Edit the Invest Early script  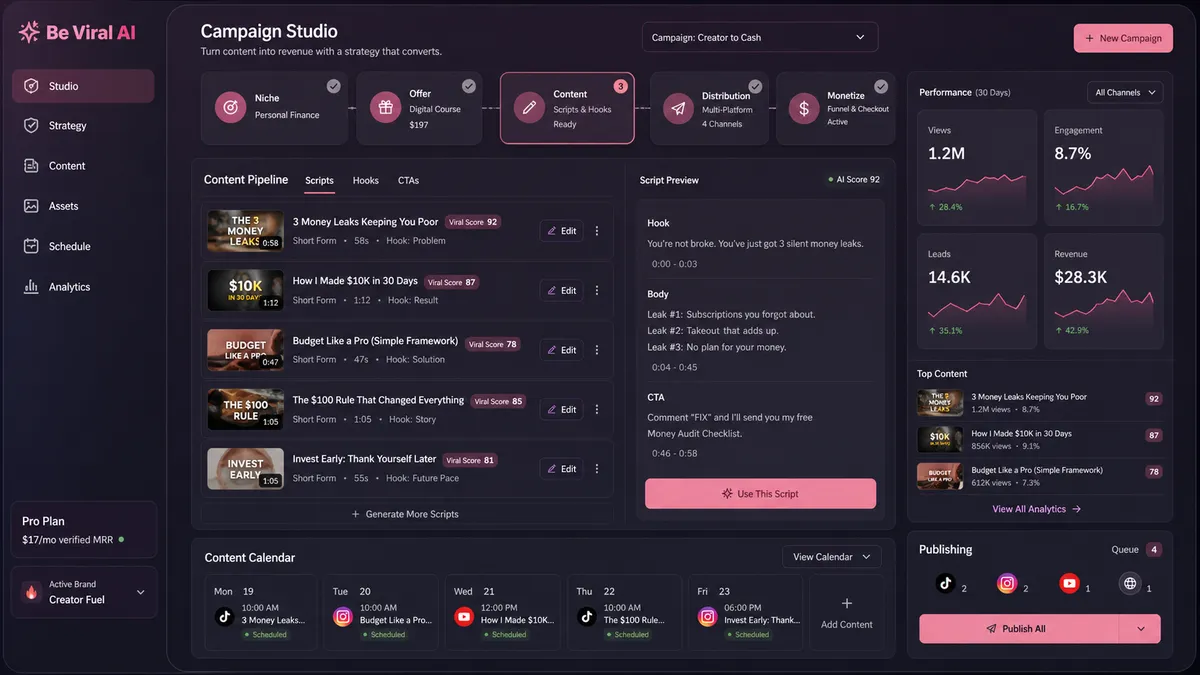(x=561, y=469)
